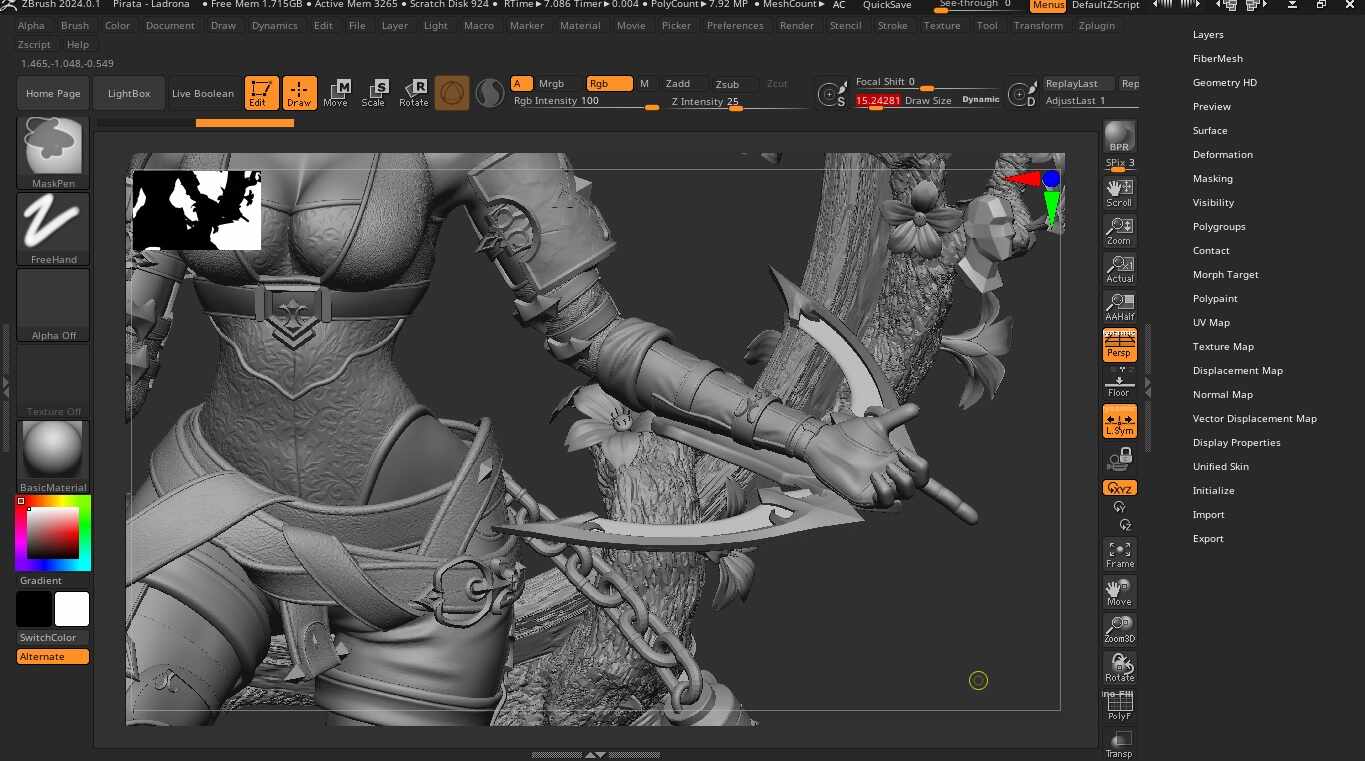Open the Zplugin menu
This screenshot has width=1365, height=761.
1097,25
